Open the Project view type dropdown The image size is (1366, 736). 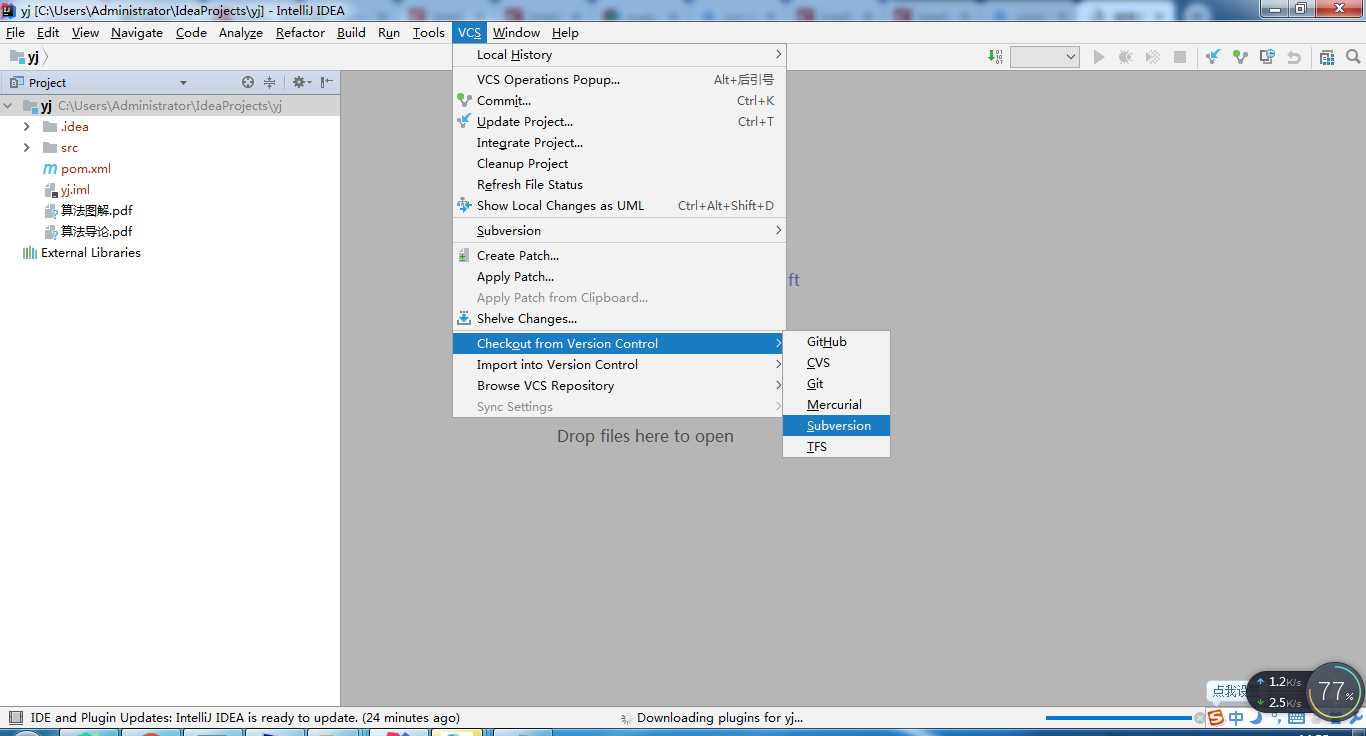183,83
